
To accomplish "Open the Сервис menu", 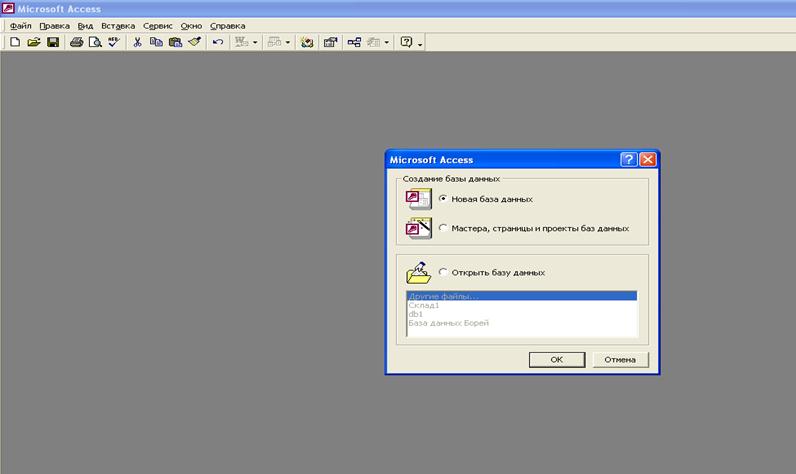I will coord(157,26).
